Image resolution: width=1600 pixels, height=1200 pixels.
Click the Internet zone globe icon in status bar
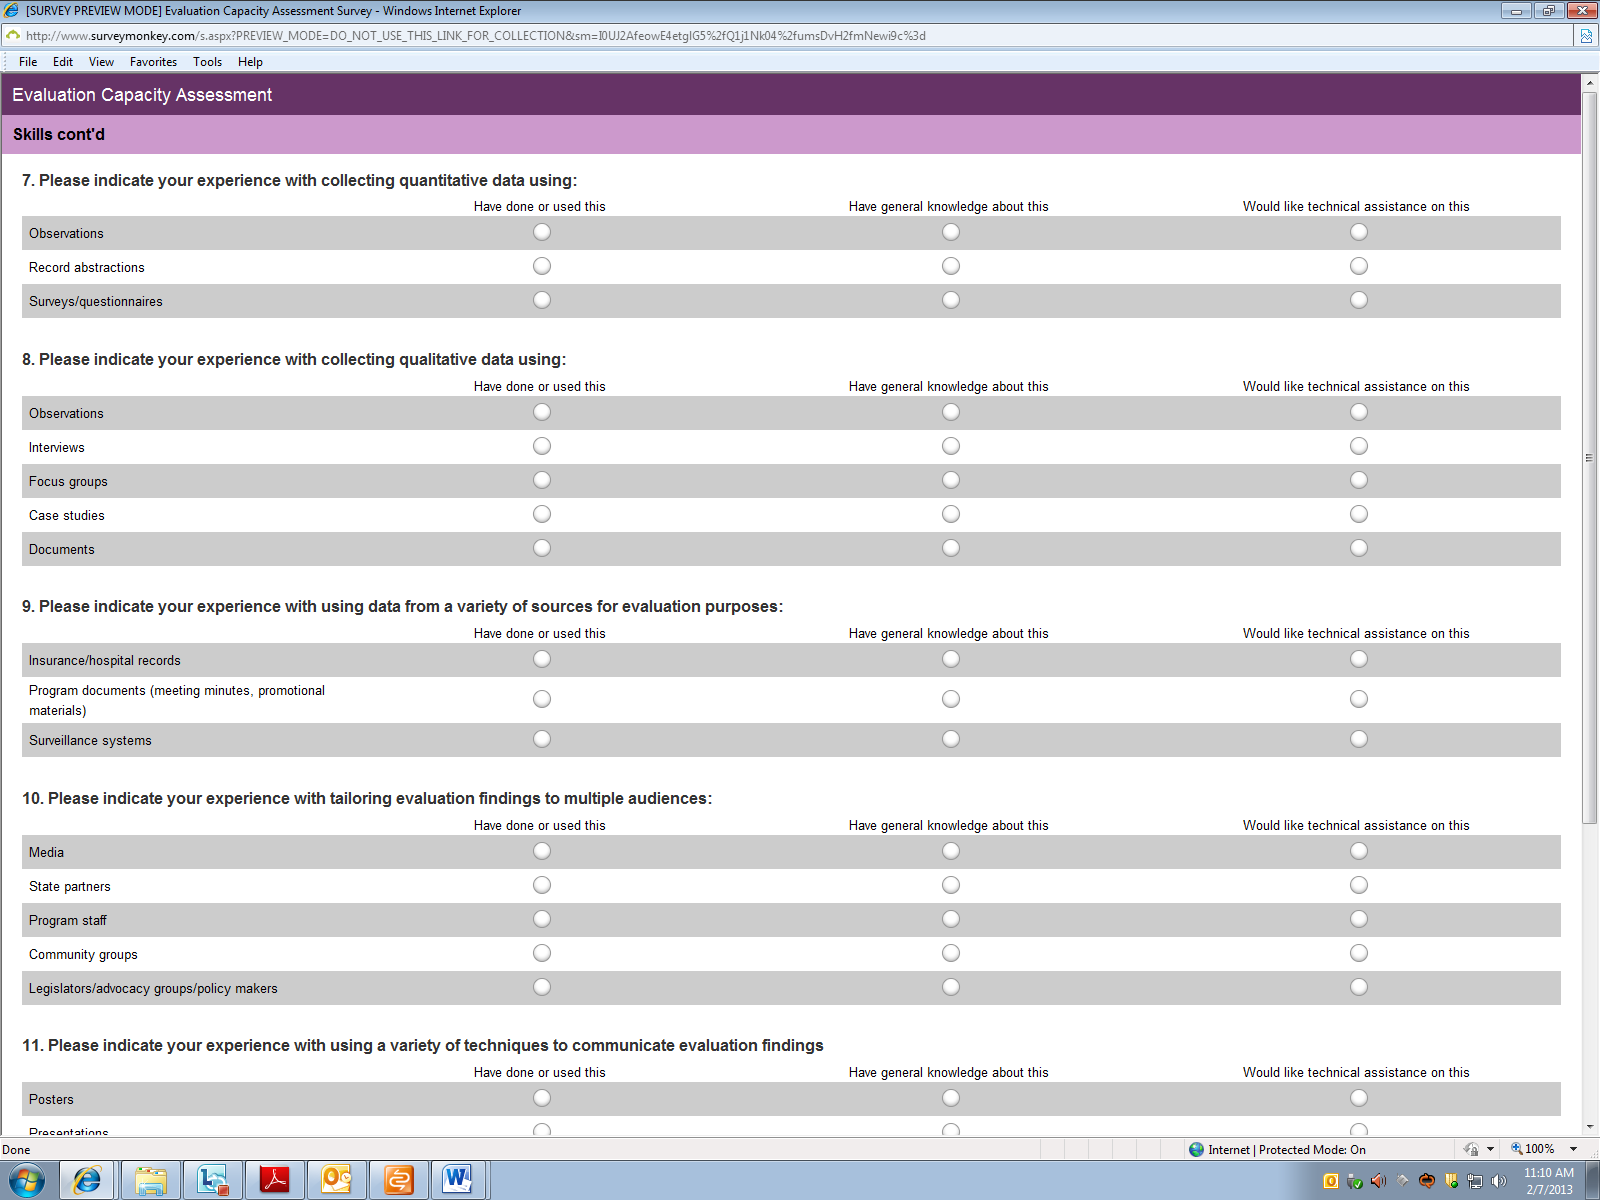click(x=1196, y=1149)
